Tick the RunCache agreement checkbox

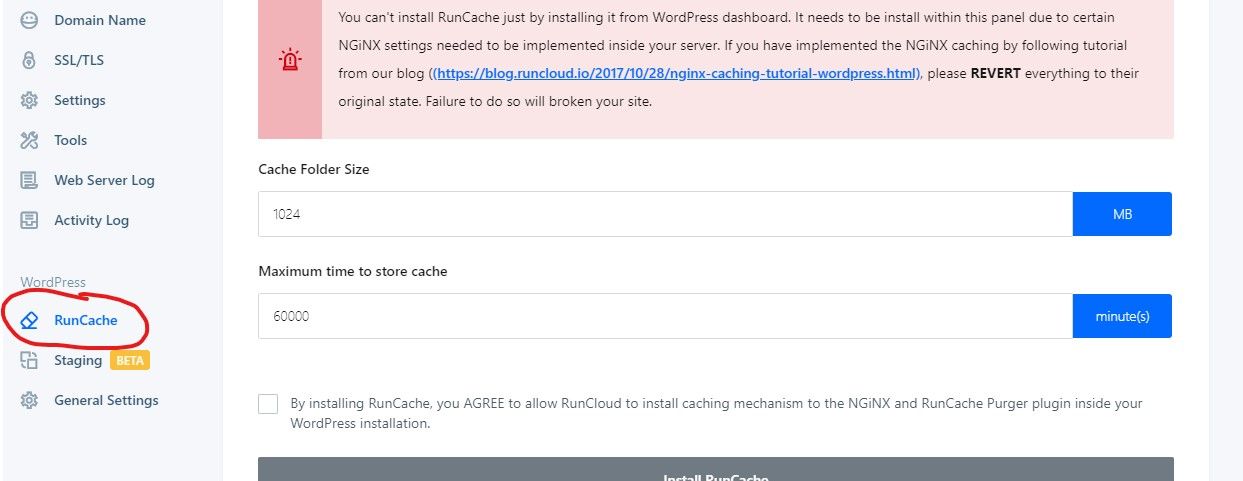268,404
